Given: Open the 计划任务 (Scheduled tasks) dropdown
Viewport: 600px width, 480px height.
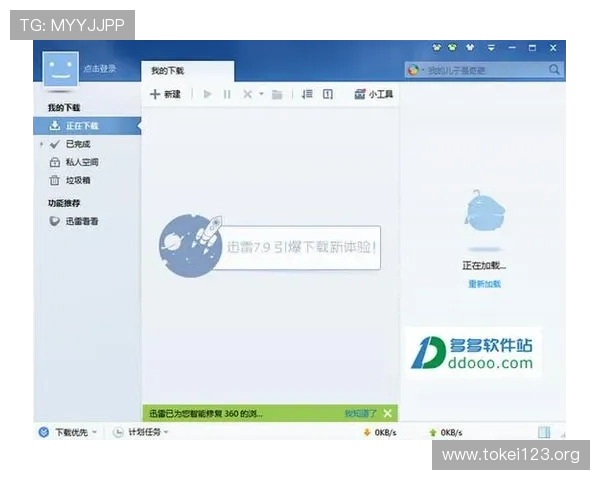Looking at the screenshot, I should (x=140, y=432).
